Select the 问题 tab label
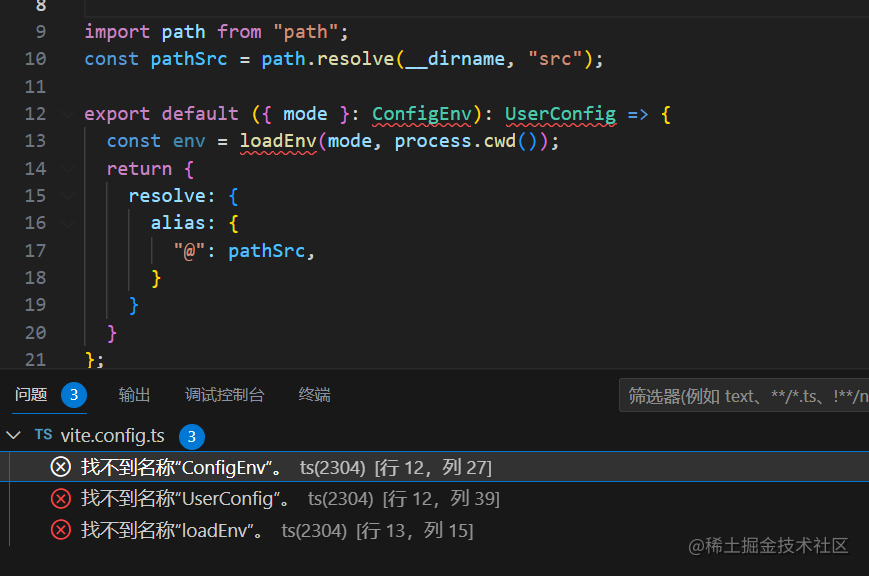869x576 pixels. 31,395
